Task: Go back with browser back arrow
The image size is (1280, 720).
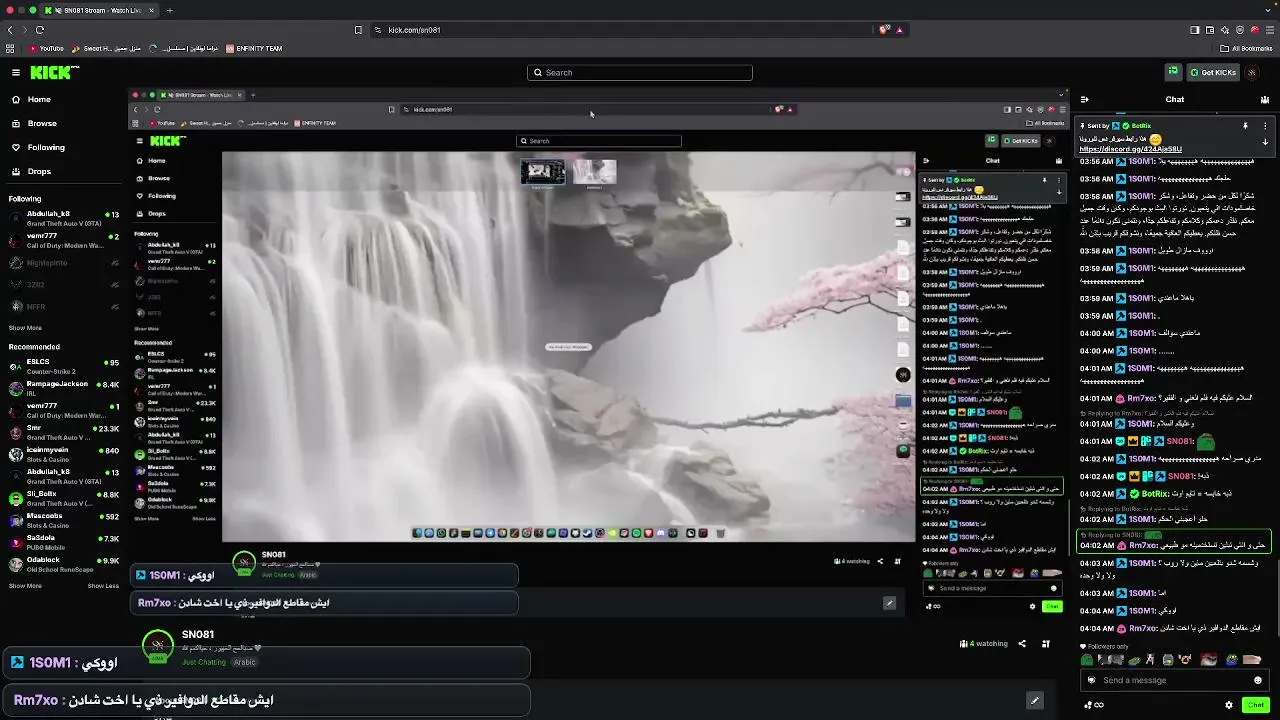Action: [10, 30]
